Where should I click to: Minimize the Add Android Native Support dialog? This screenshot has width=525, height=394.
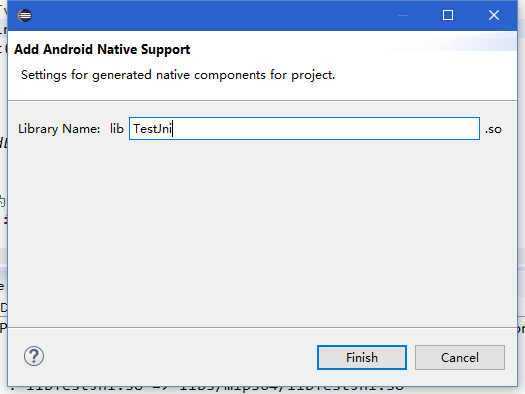(403, 15)
